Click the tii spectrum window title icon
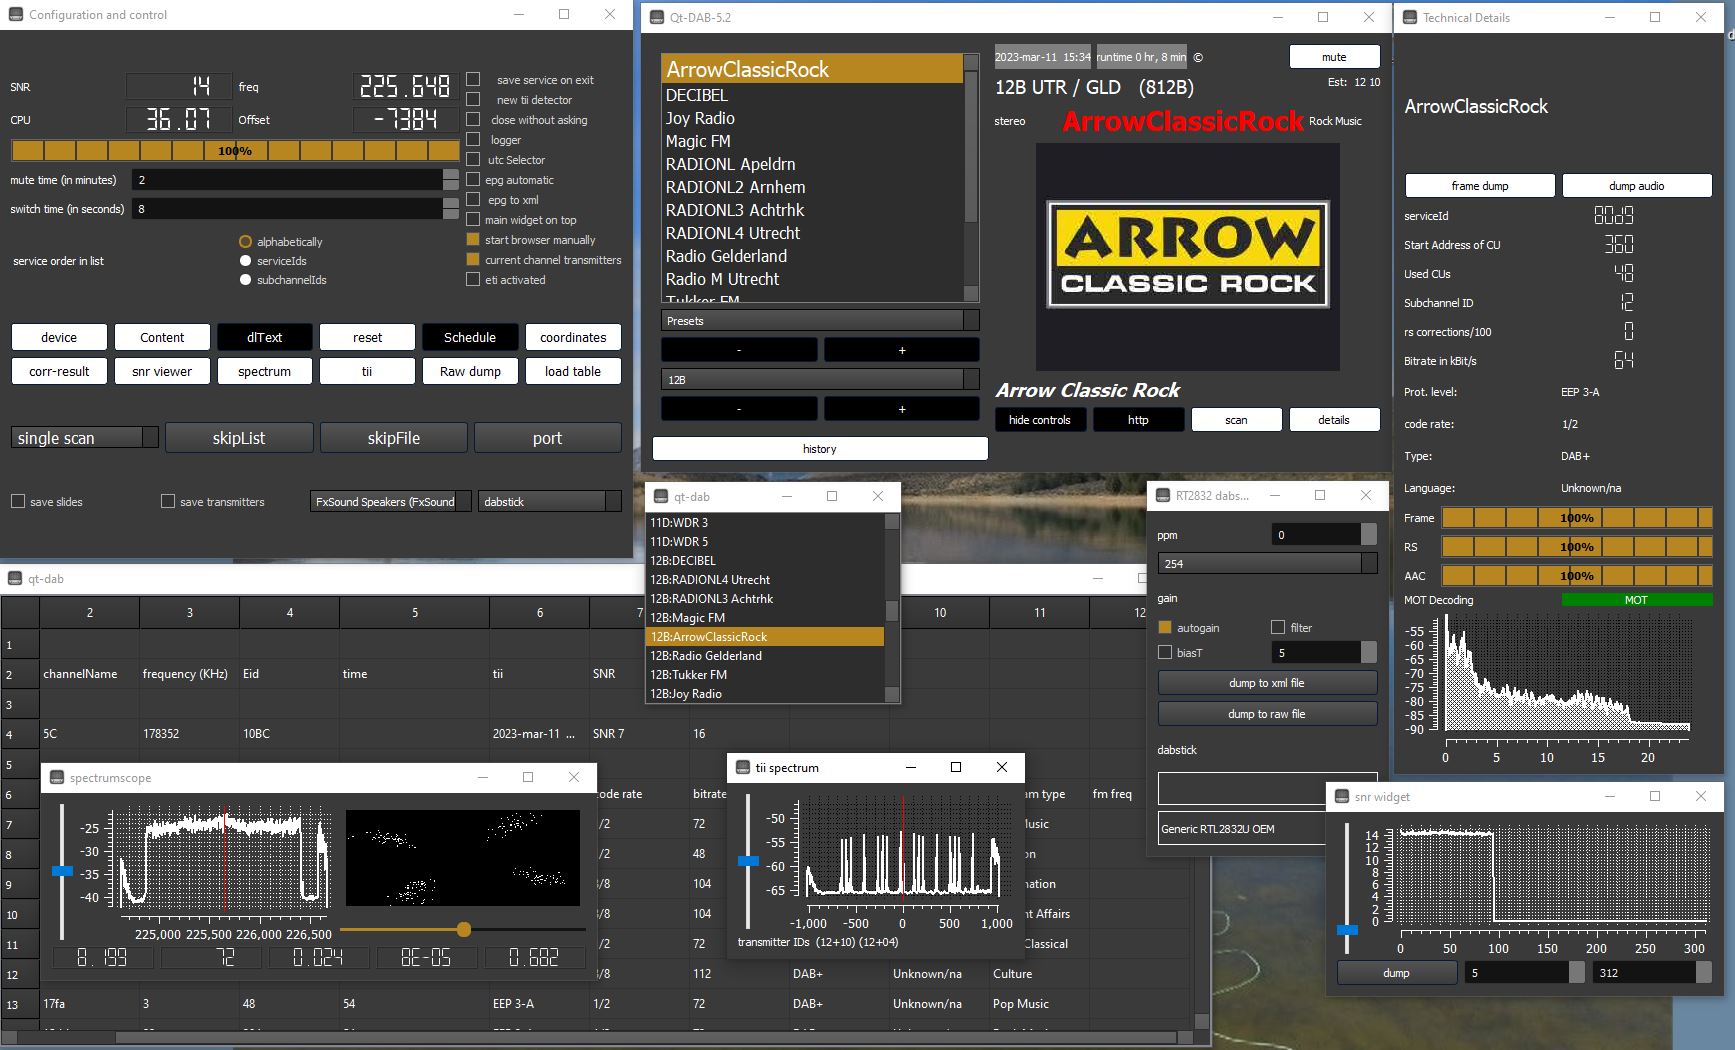The image size is (1735, 1050). [743, 767]
